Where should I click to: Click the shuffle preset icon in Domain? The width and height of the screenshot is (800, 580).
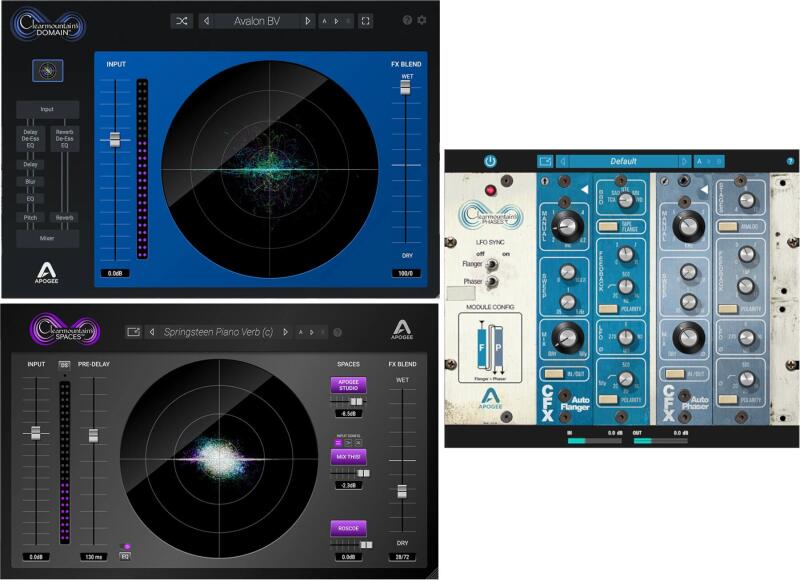[181, 20]
